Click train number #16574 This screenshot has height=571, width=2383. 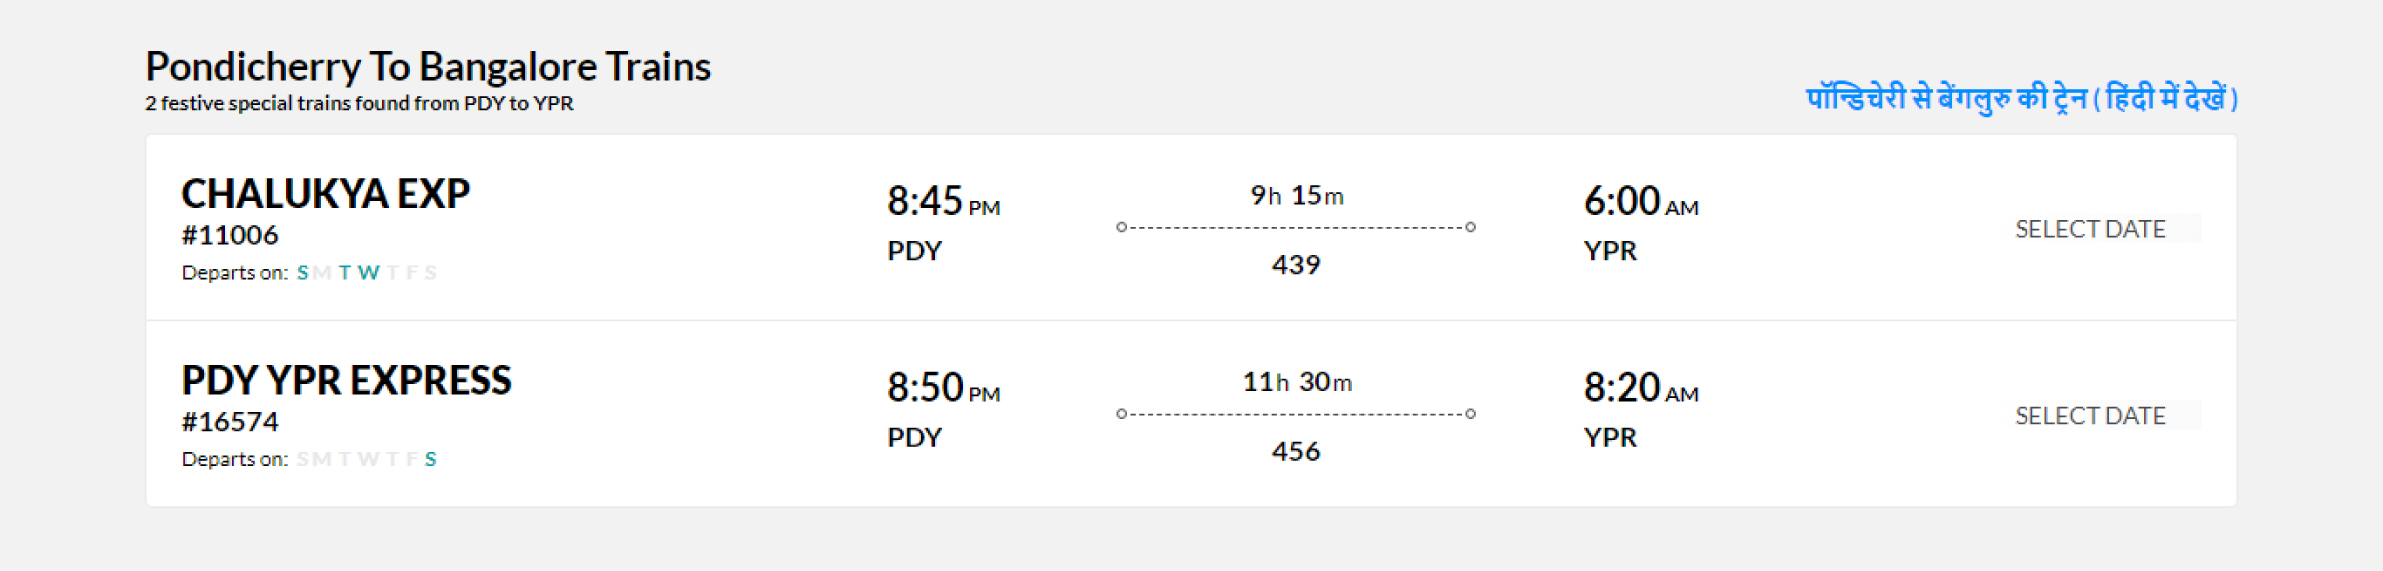coord(230,422)
